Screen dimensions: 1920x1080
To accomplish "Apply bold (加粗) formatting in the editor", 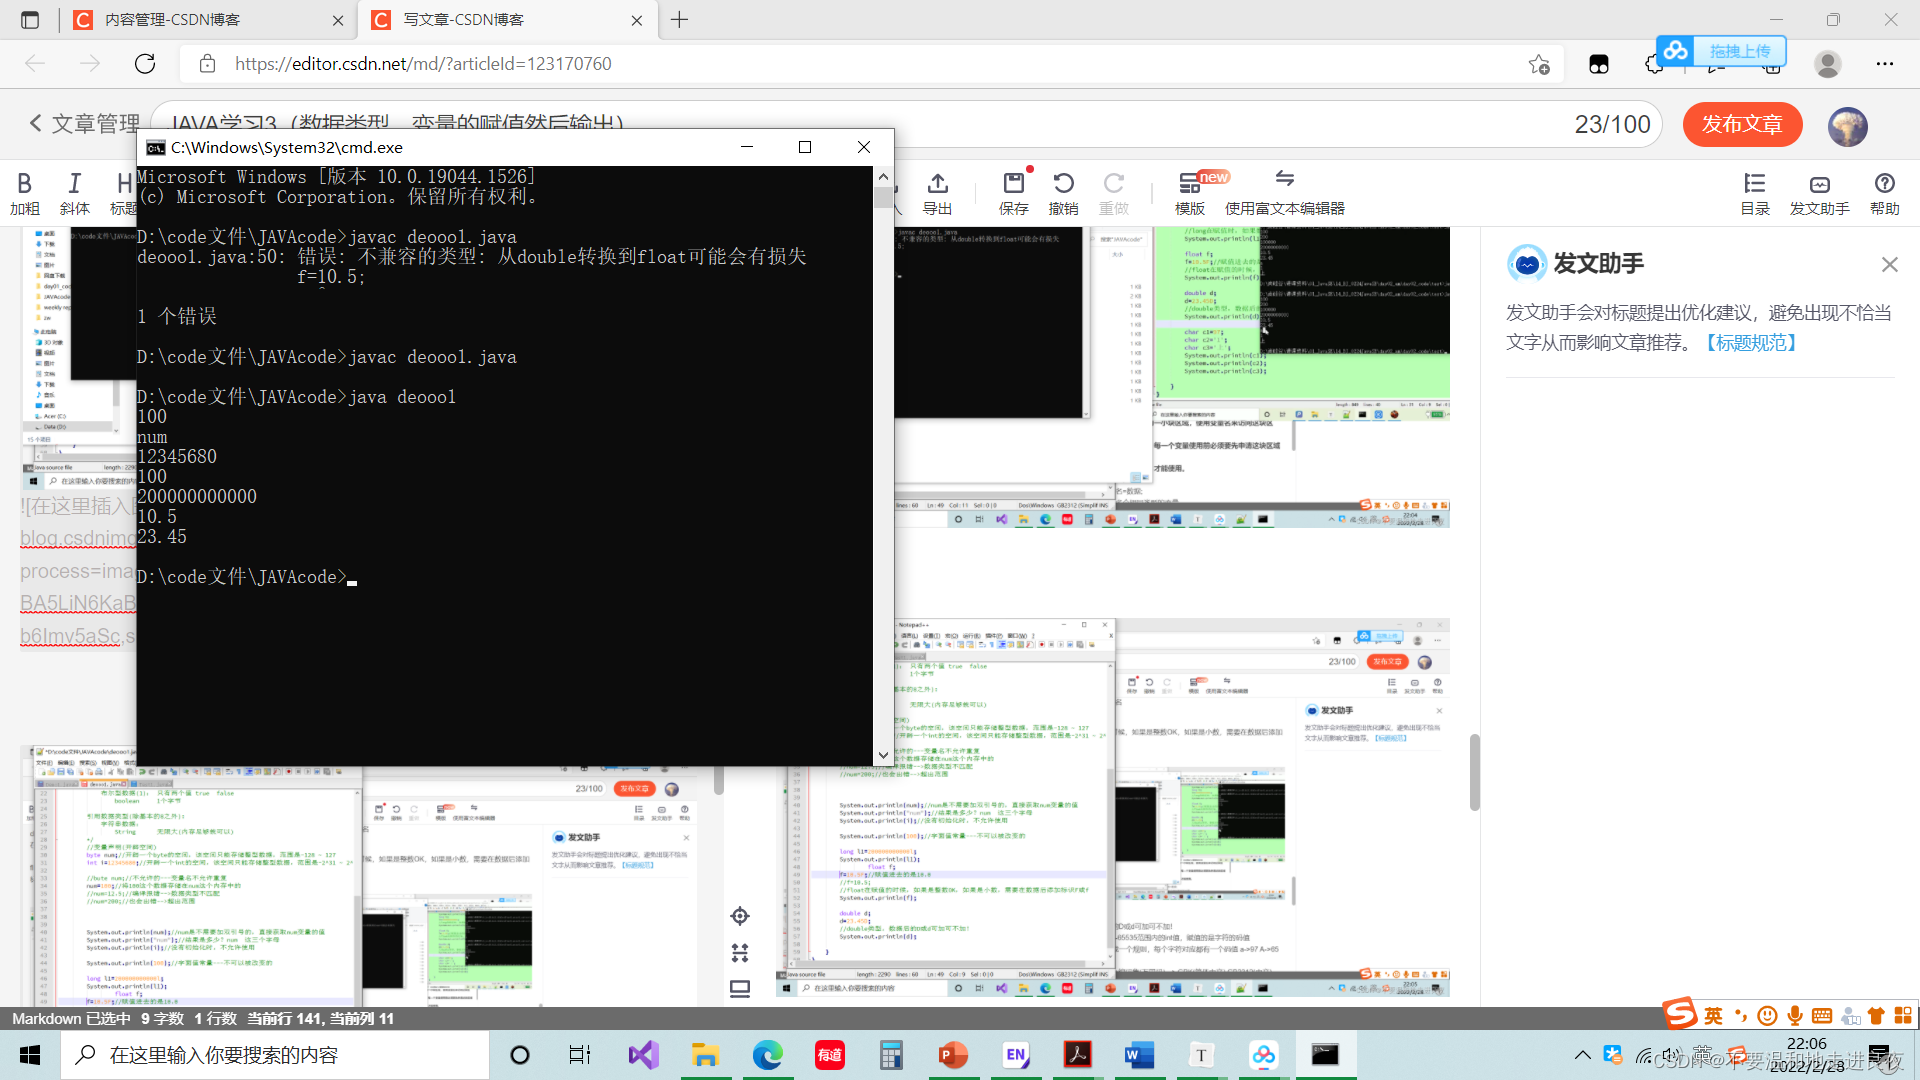I will point(25,193).
